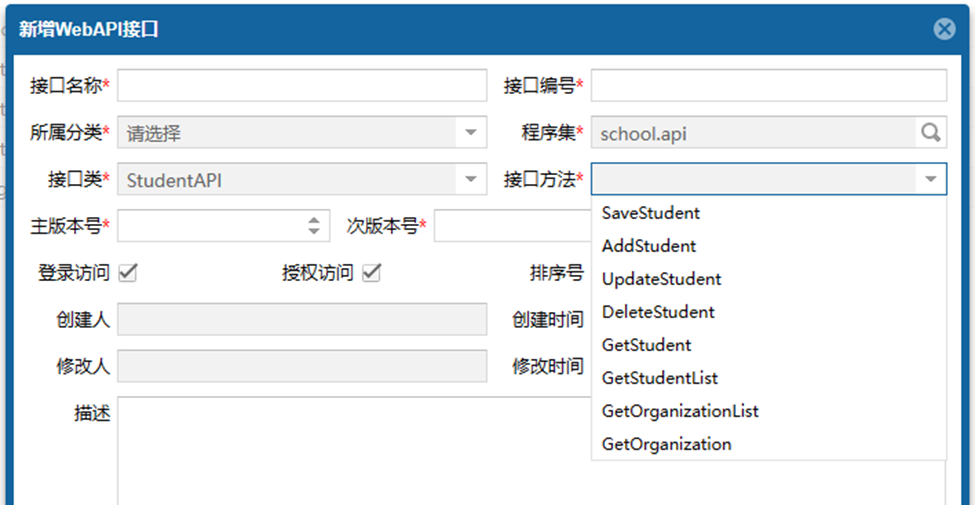Open the 接口类 StudentAPI dropdown arrow
The height and width of the screenshot is (505, 975).
(x=471, y=179)
